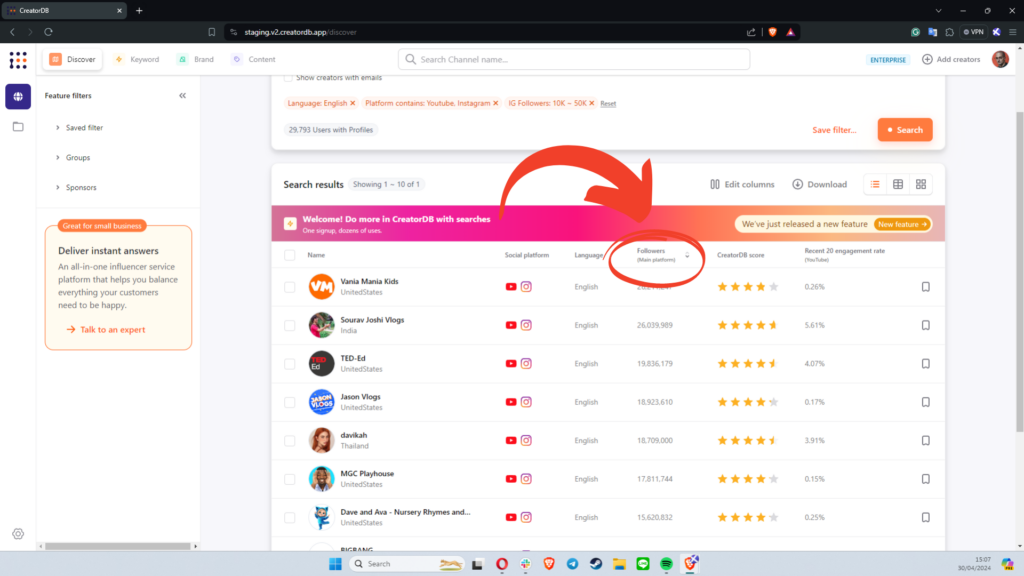Sort by the Followers column arrow
Image resolution: width=1024 pixels, height=576 pixels.
click(687, 255)
